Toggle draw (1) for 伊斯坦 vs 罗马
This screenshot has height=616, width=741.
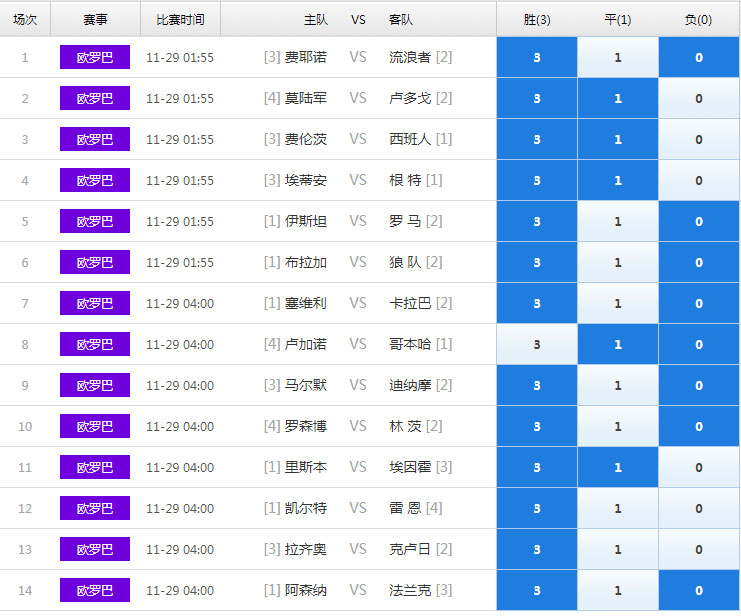[x=618, y=221]
